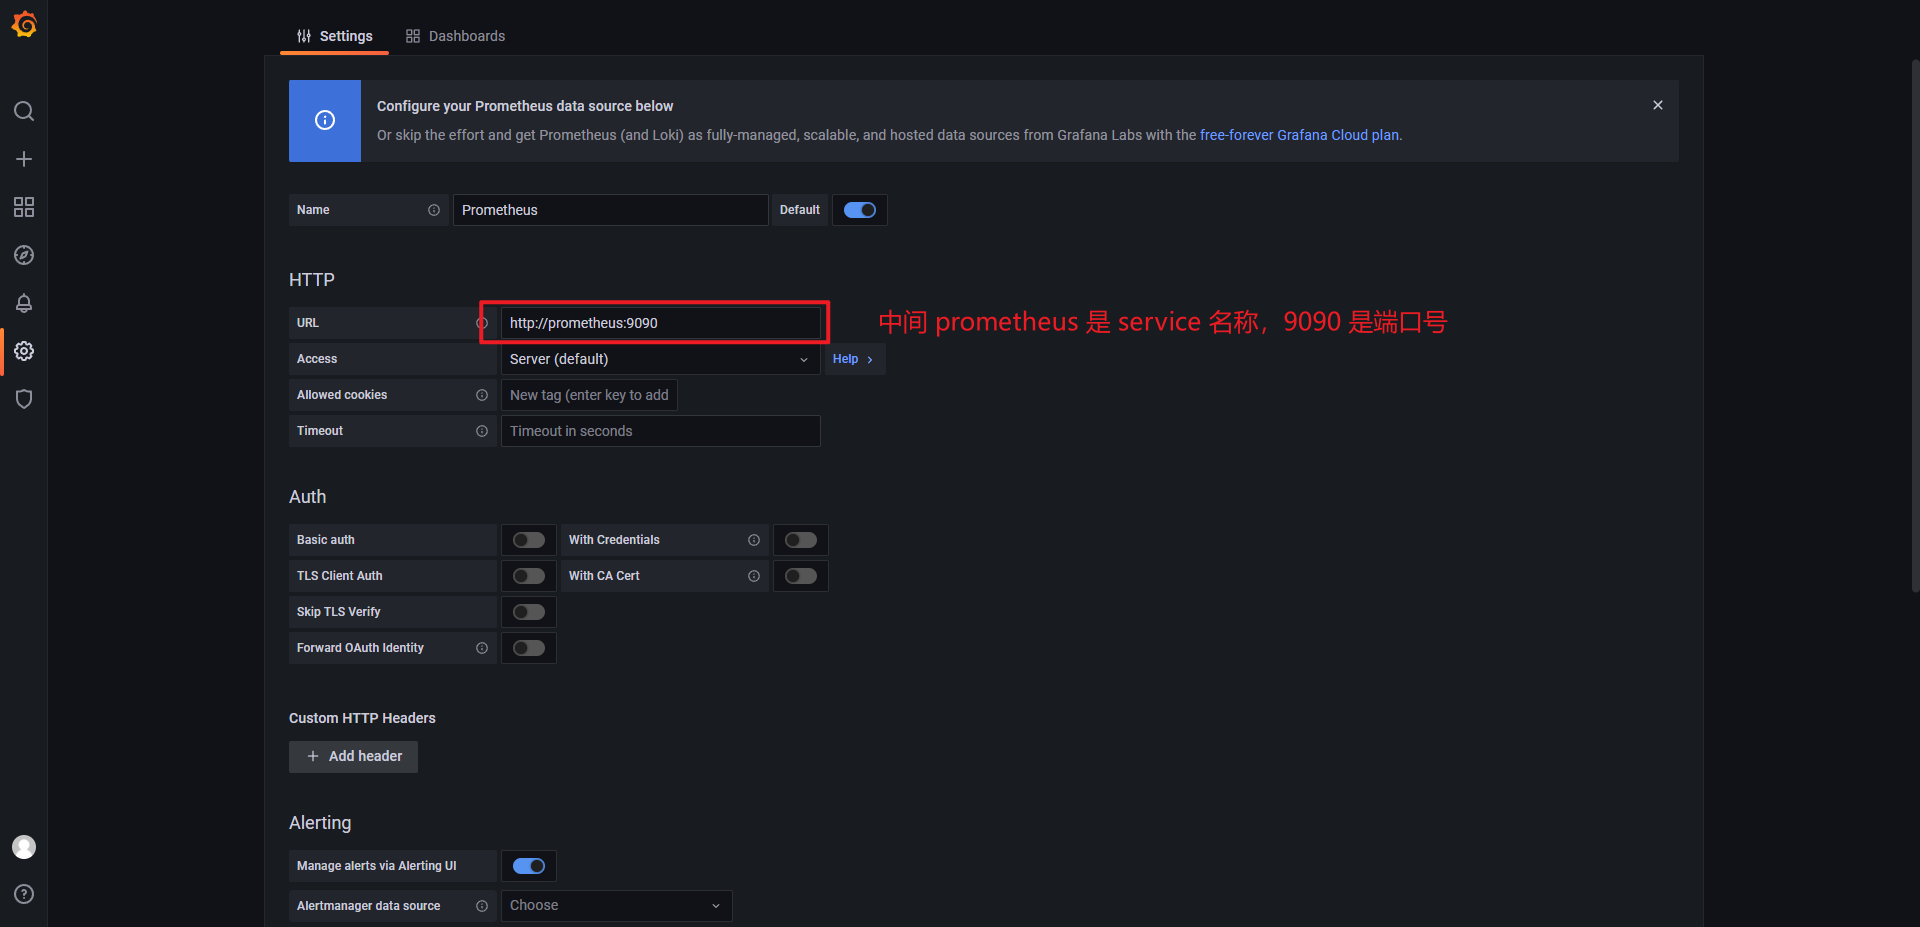The width and height of the screenshot is (1920, 927).
Task: Click the Custom HTTP Headers heading
Action: 362,718
